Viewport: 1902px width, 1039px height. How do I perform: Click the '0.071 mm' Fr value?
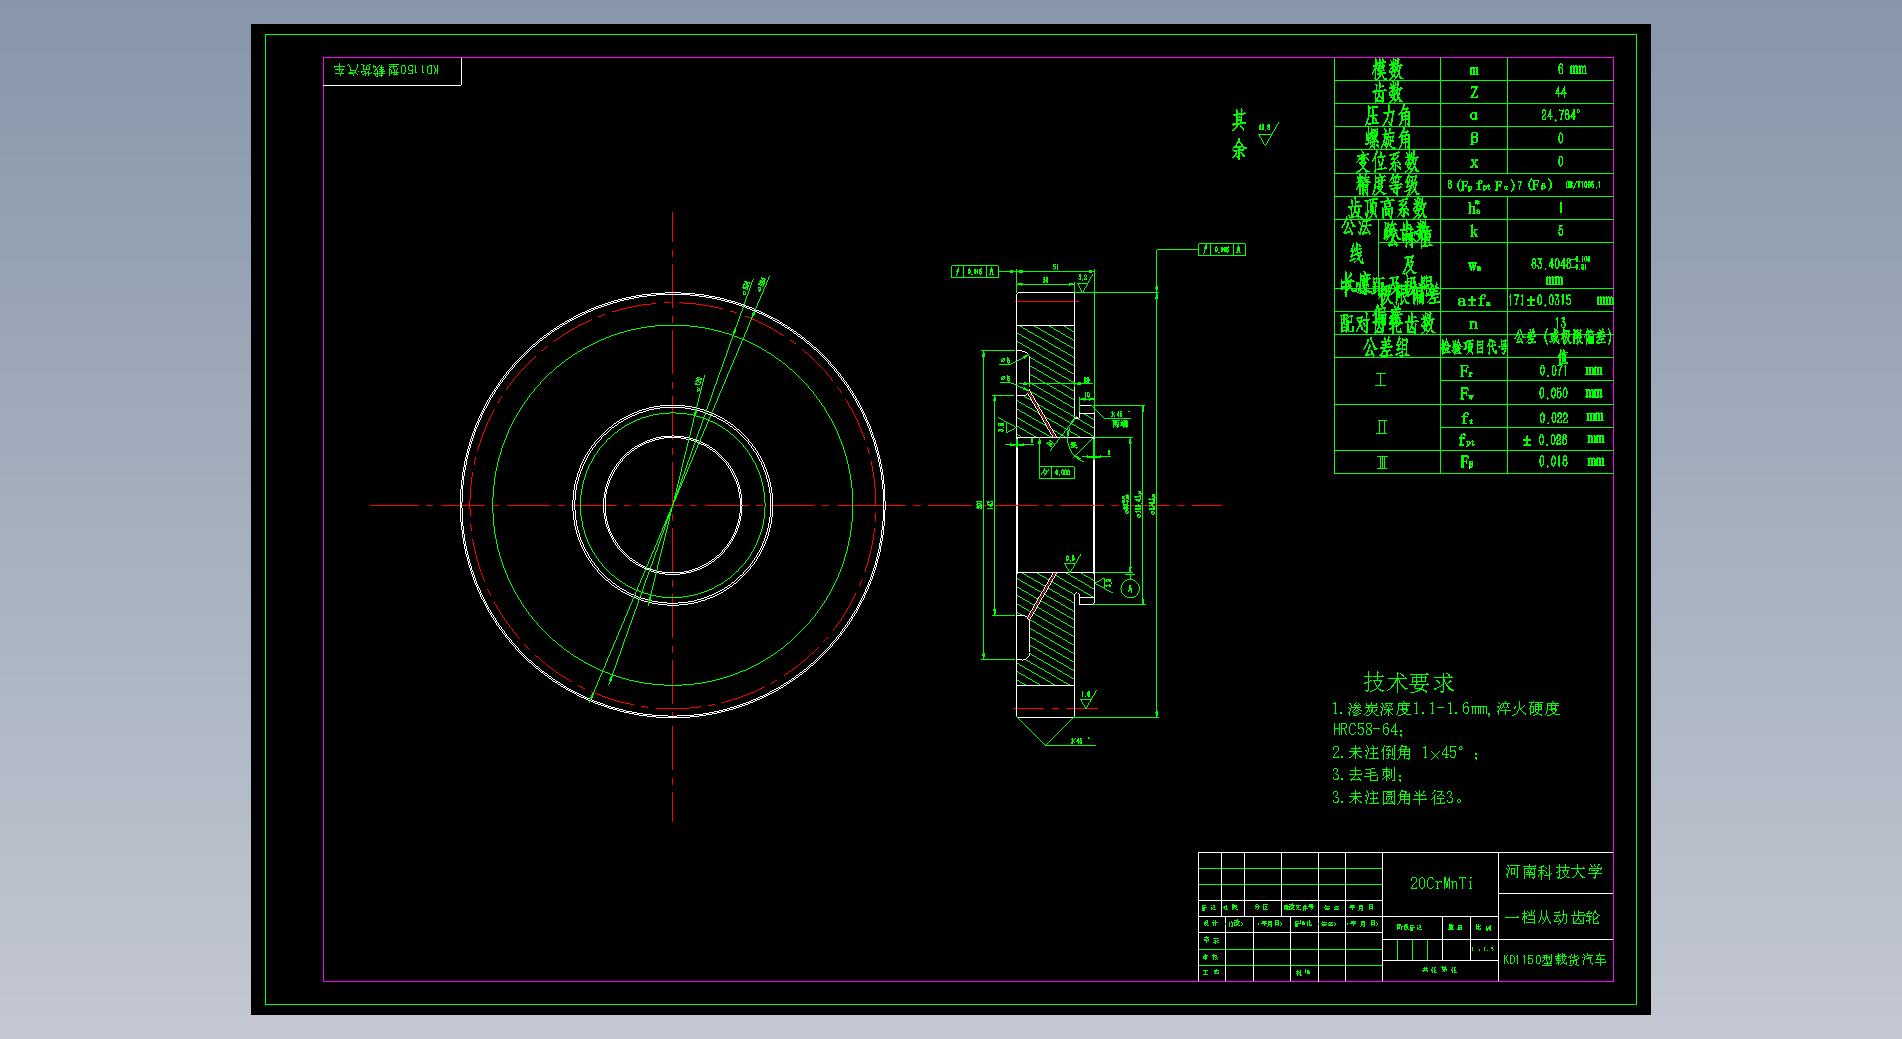pos(1570,371)
